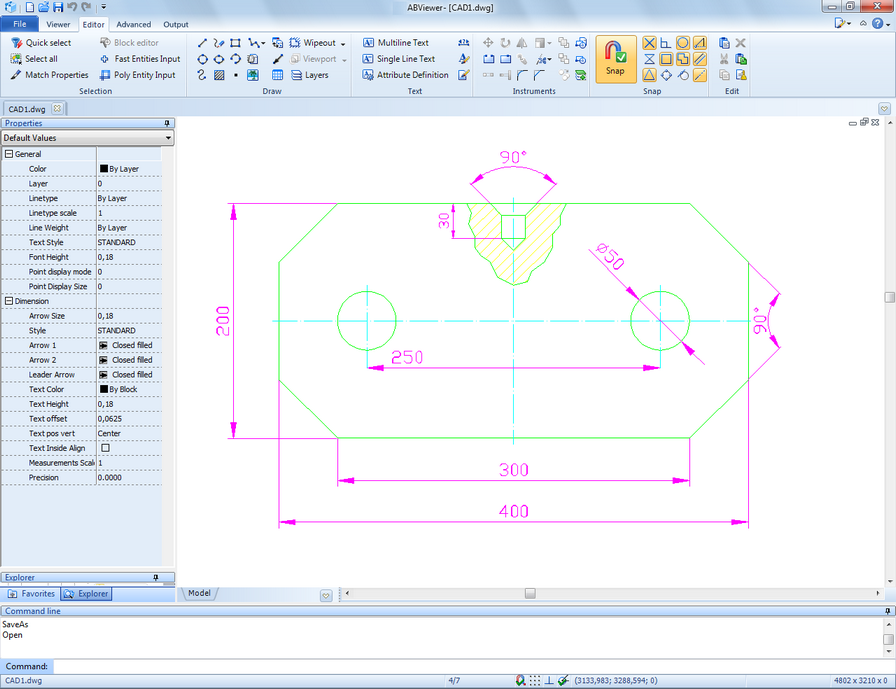Screen dimensions: 896x689
Task: Switch to the Advanced tab
Action: (134, 25)
